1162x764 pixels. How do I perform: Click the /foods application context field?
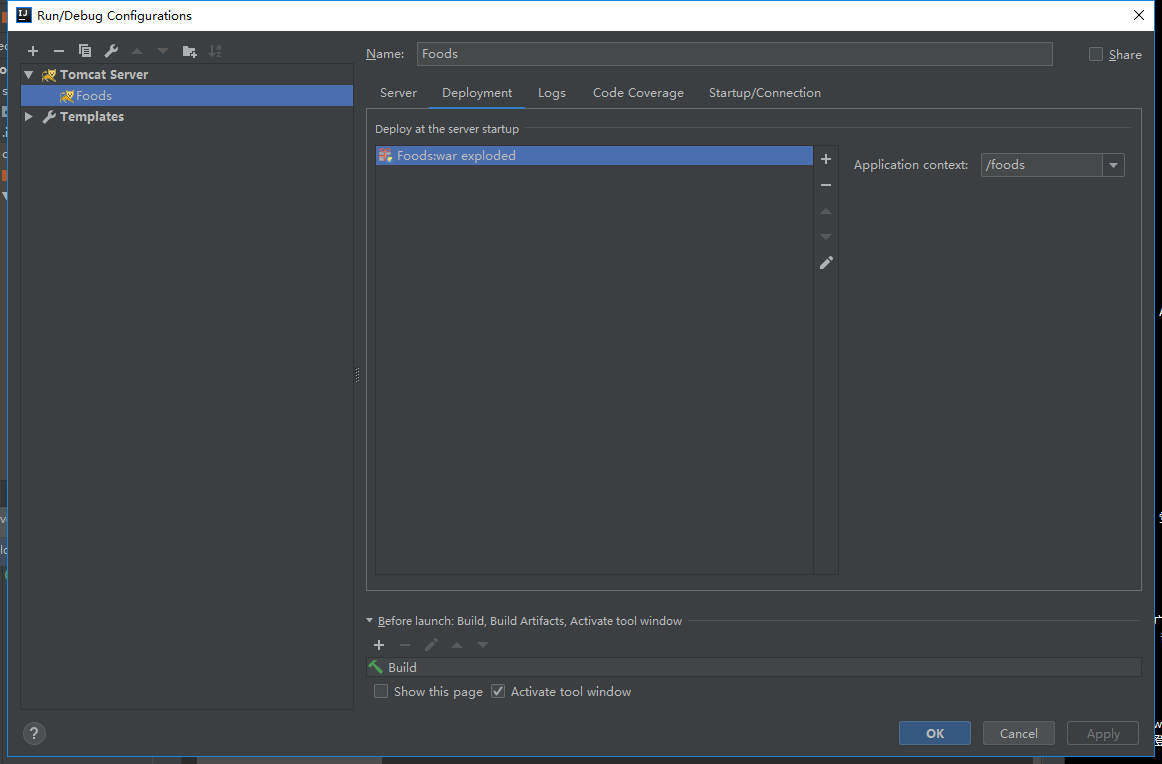pyautogui.click(x=1041, y=165)
